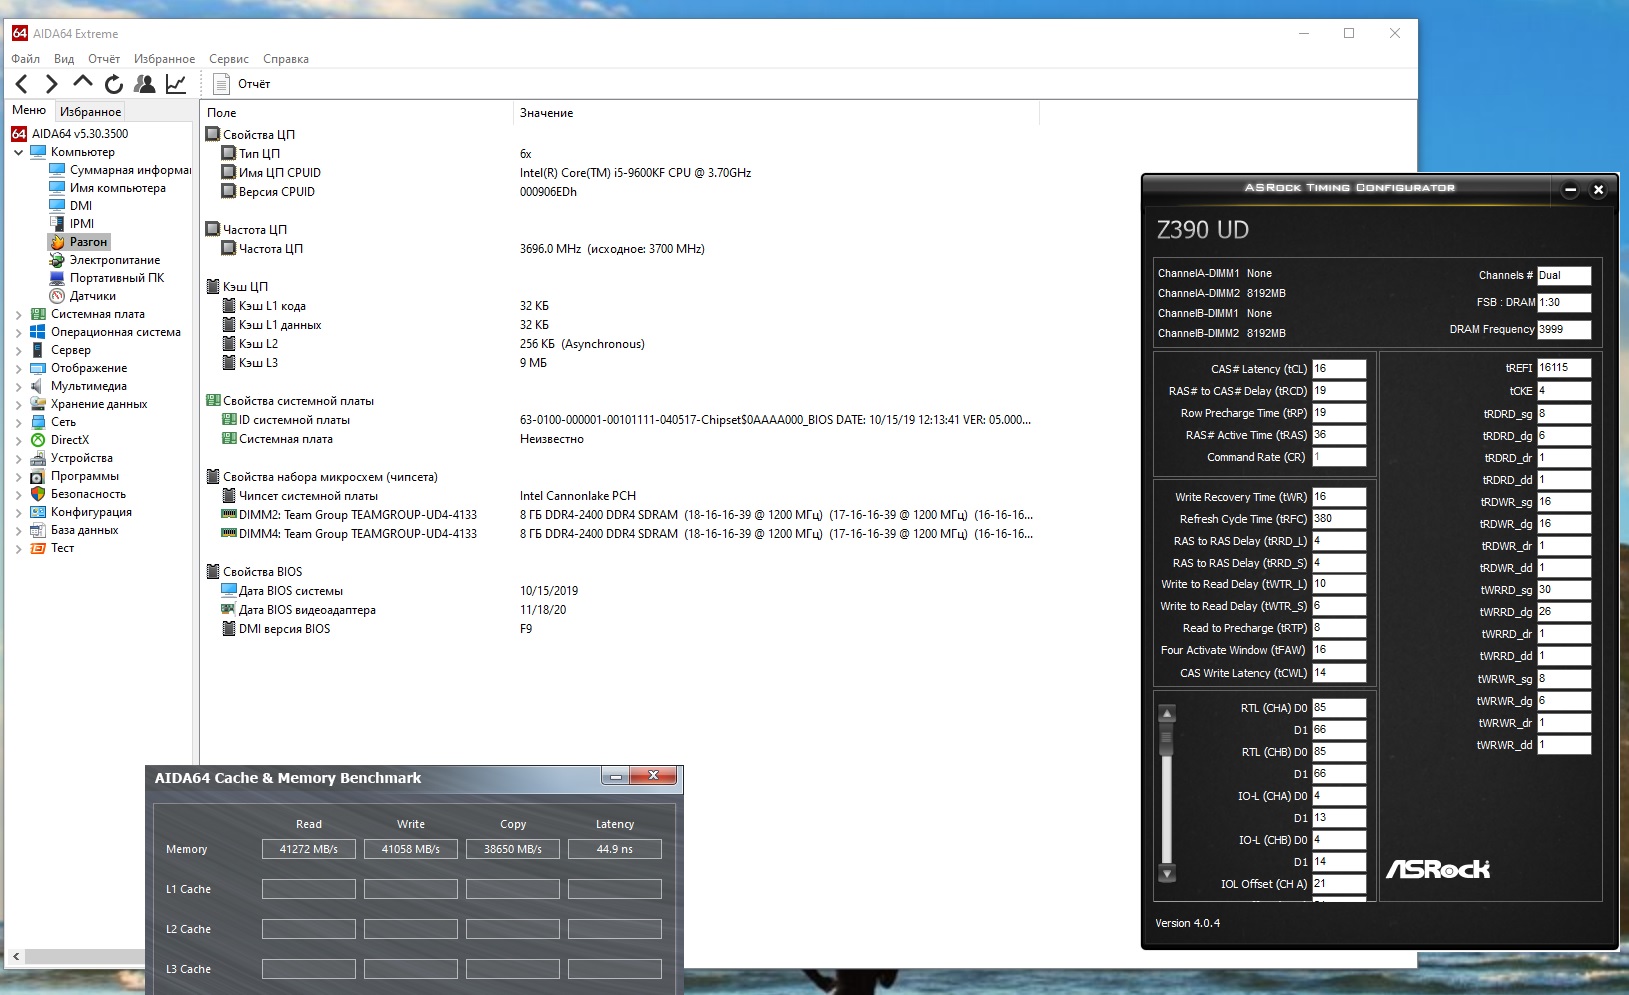The height and width of the screenshot is (995, 1629).
Task: Click the Memory Read result box
Action: (309, 849)
